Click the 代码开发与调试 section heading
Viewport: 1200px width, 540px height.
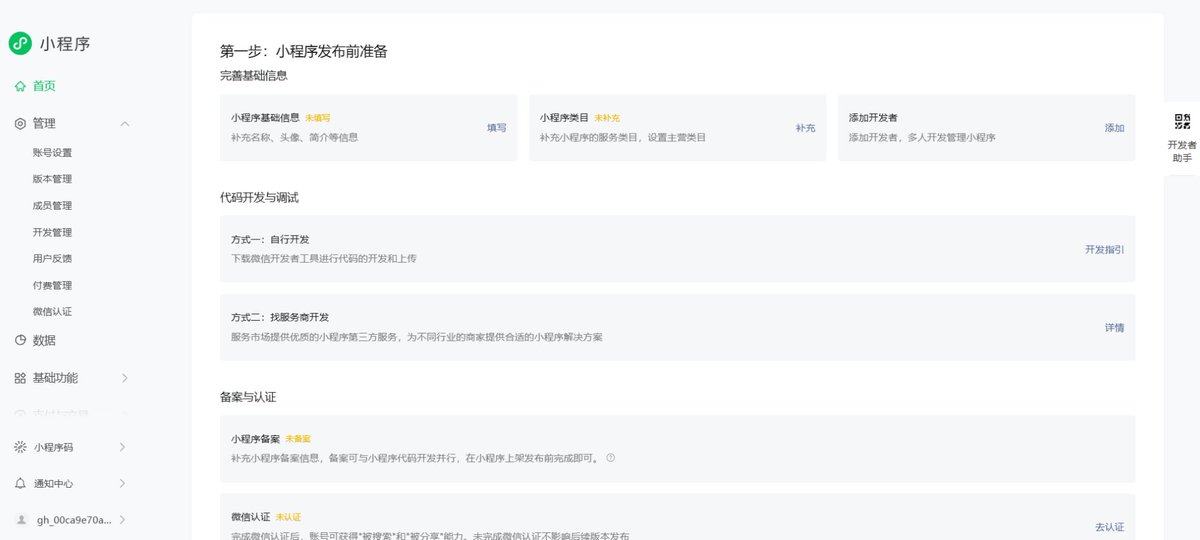259,197
